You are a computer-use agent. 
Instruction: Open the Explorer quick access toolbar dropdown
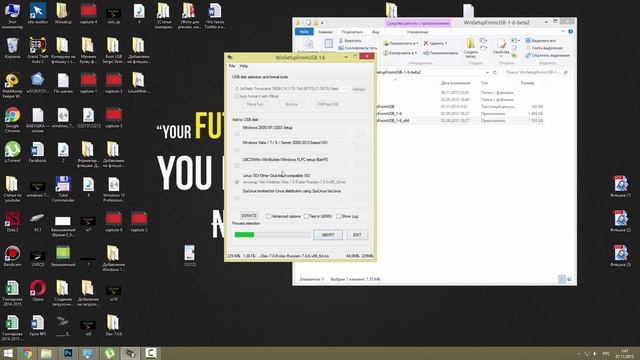pyautogui.click(x=322, y=23)
